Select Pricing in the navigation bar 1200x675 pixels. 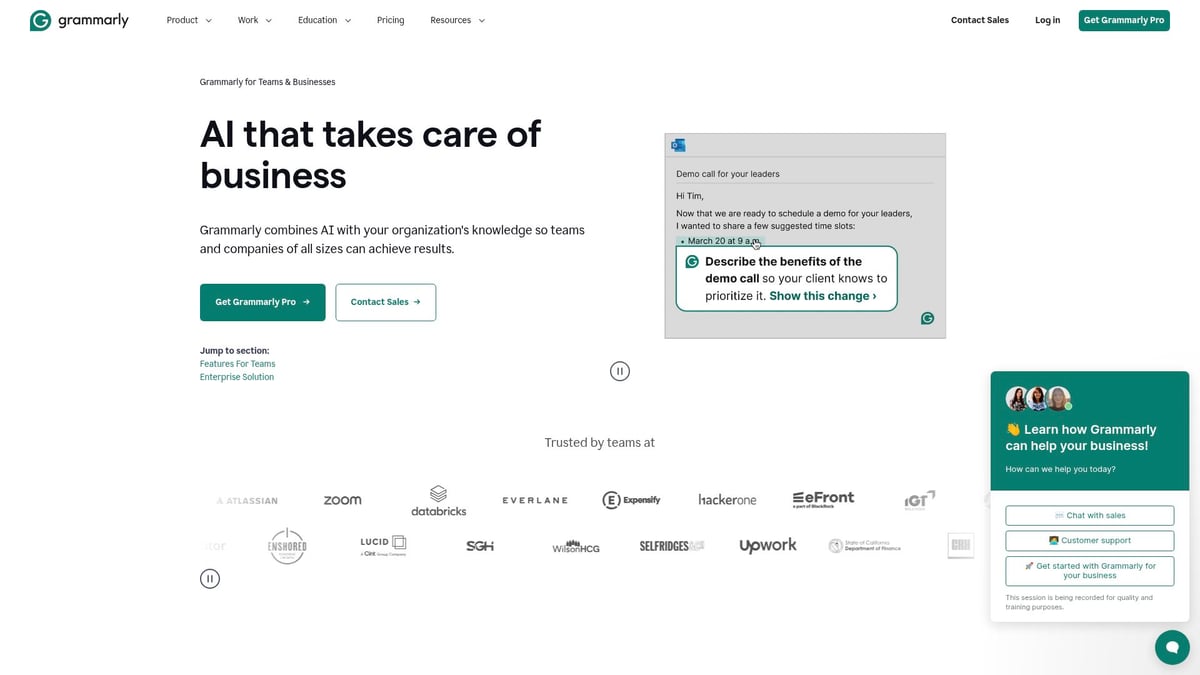390,19
